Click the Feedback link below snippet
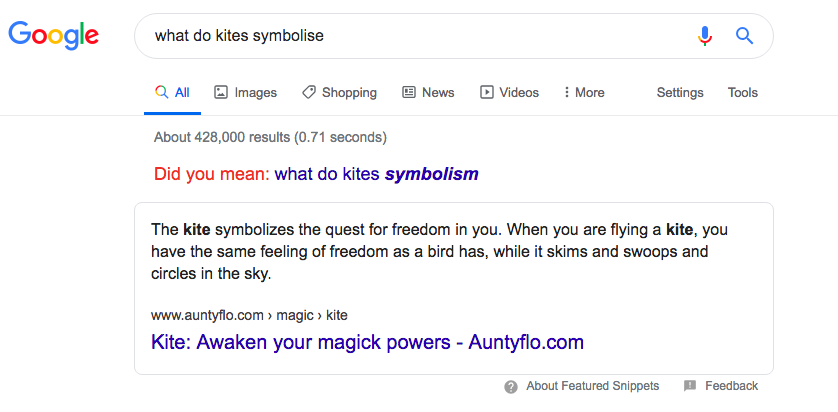Image resolution: width=838 pixels, height=412 pixels. tap(732, 386)
